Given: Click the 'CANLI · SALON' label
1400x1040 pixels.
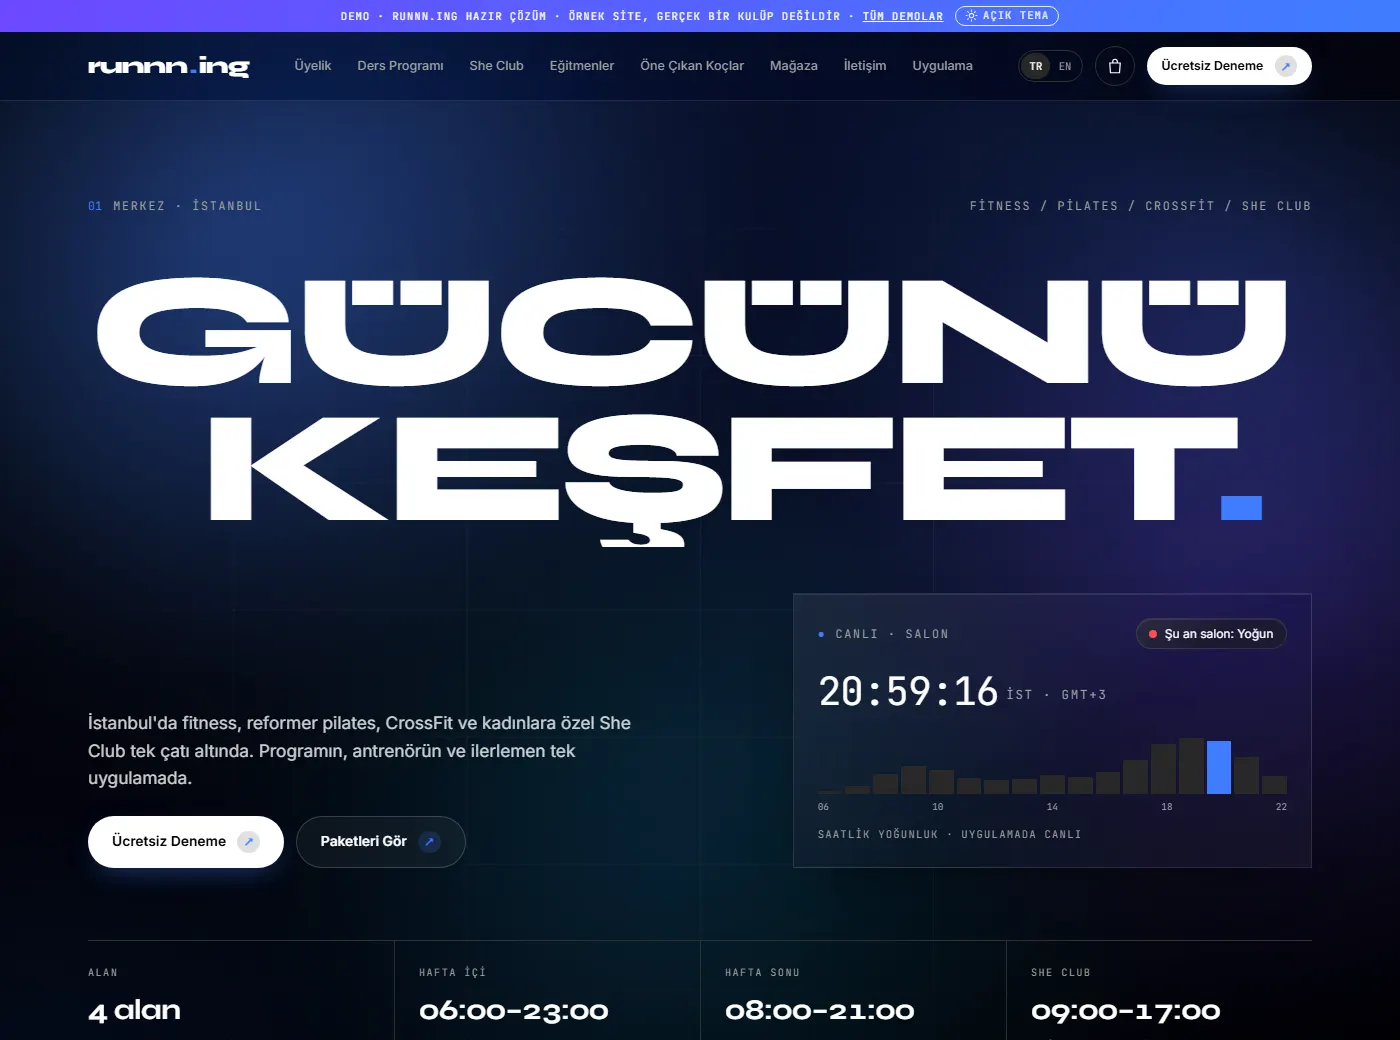Looking at the screenshot, I should coord(884,634).
